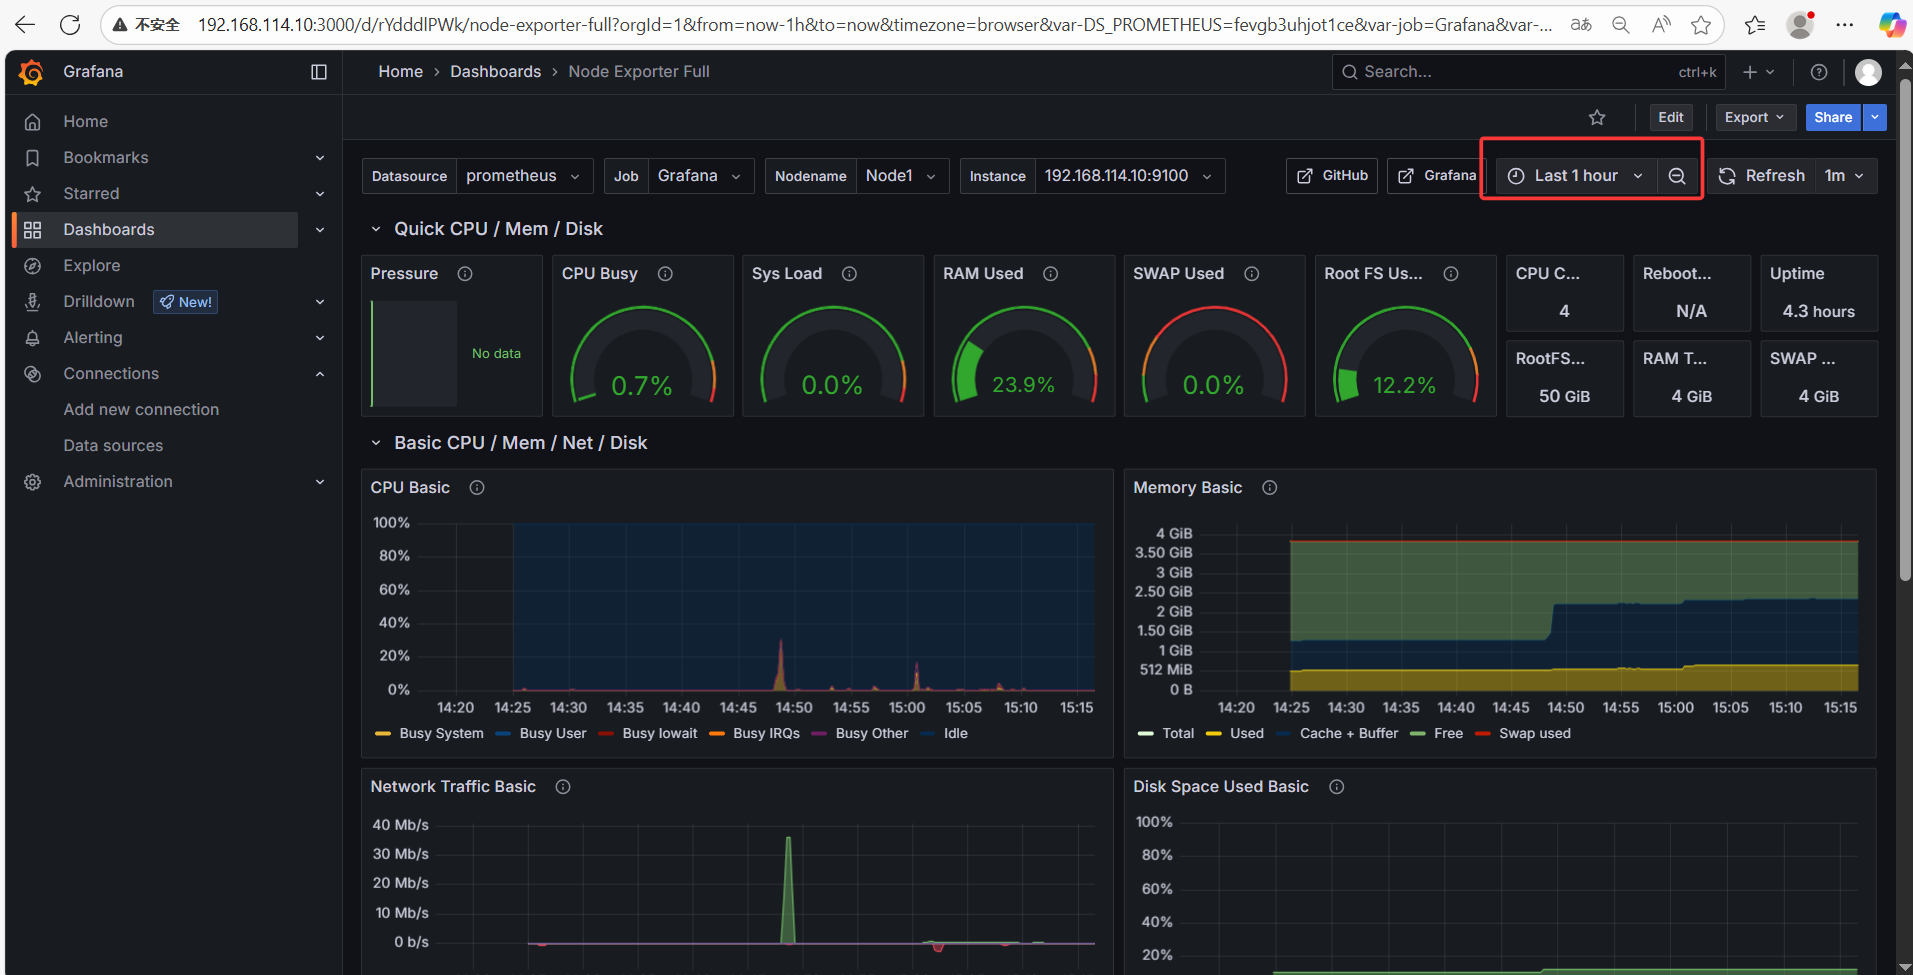
Task: Show info for RAM Used panel
Action: [1051, 274]
